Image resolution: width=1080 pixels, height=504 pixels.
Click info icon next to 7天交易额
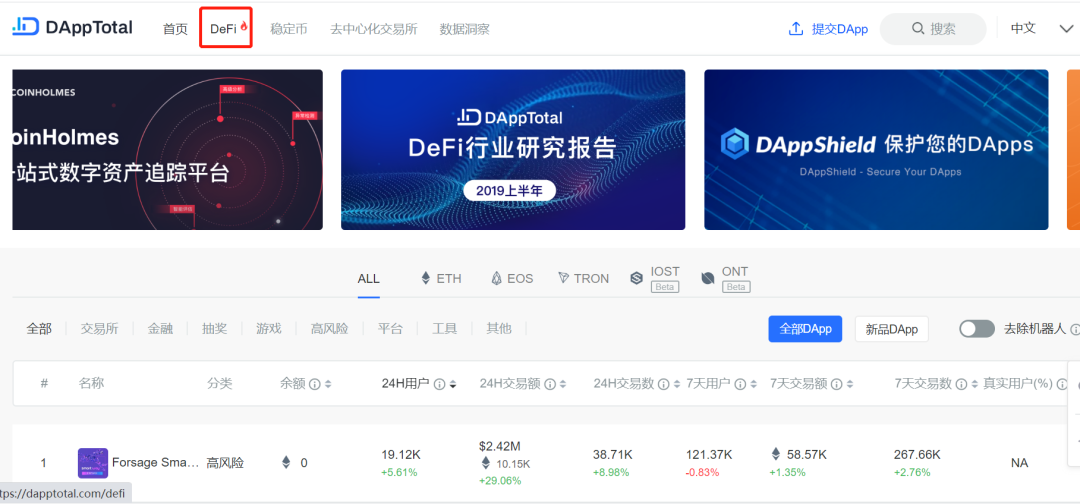[835, 384]
